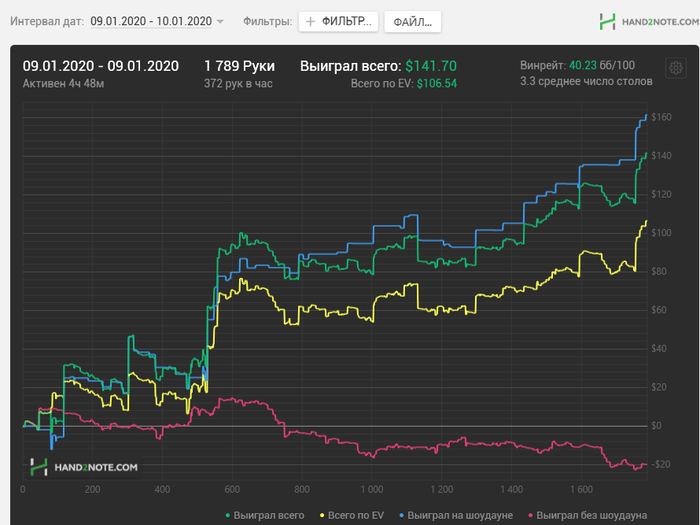Click the '1 600' x-axis label
The height and width of the screenshot is (525, 700).
581,490
